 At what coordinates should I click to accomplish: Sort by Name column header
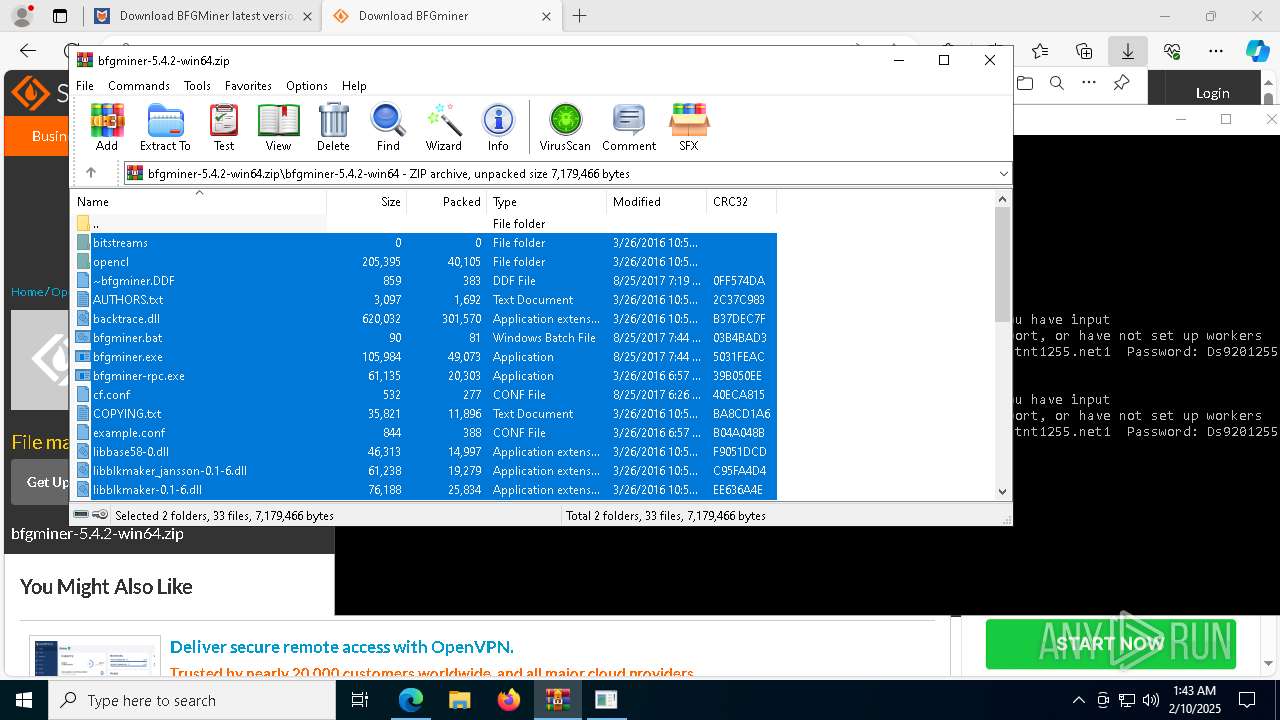click(x=200, y=202)
